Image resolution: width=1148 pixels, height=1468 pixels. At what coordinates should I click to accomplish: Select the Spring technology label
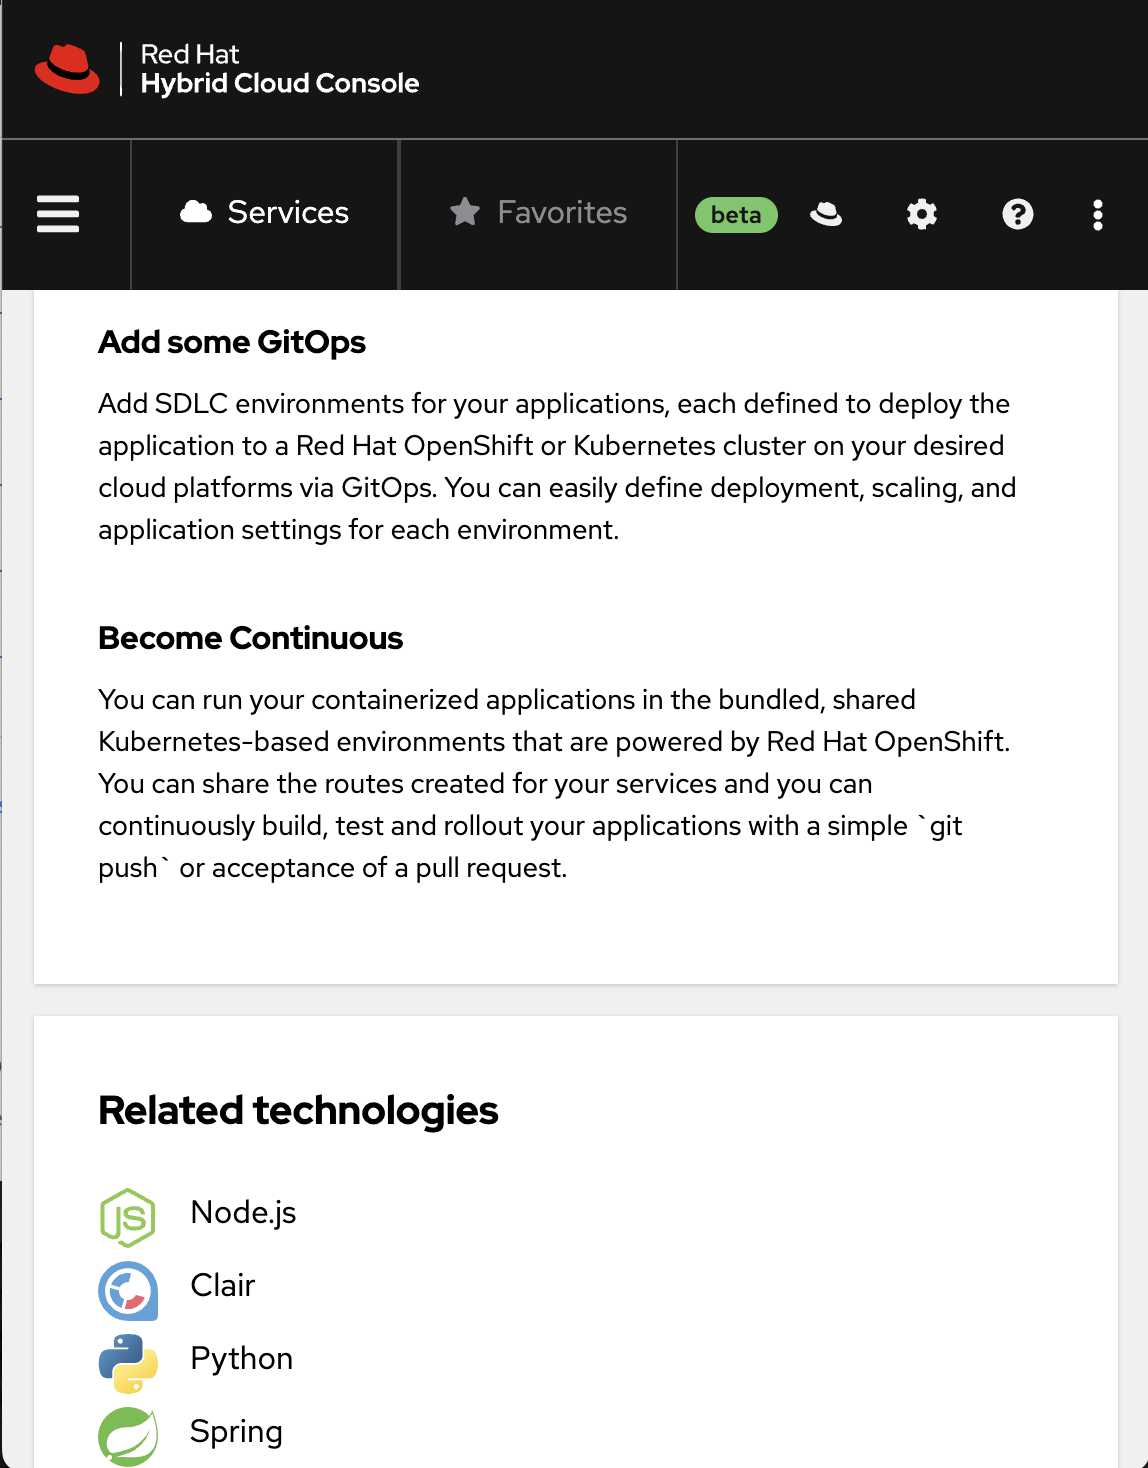click(236, 1432)
